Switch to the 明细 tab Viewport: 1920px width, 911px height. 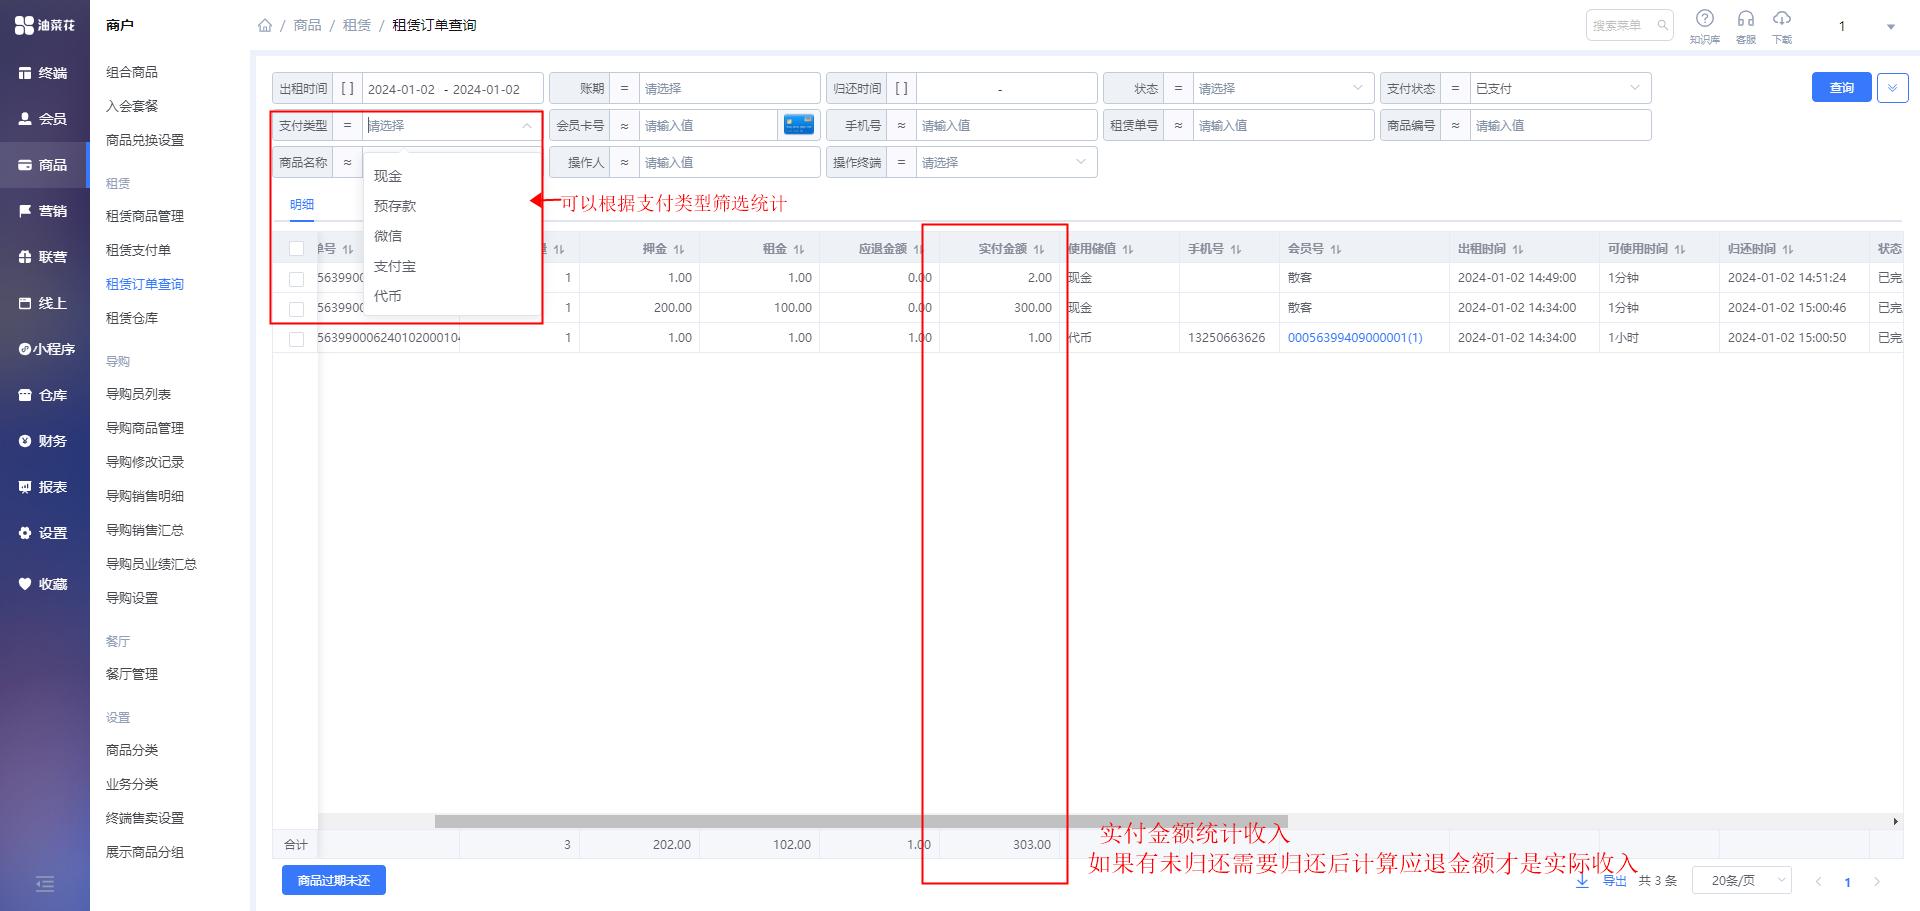(301, 204)
